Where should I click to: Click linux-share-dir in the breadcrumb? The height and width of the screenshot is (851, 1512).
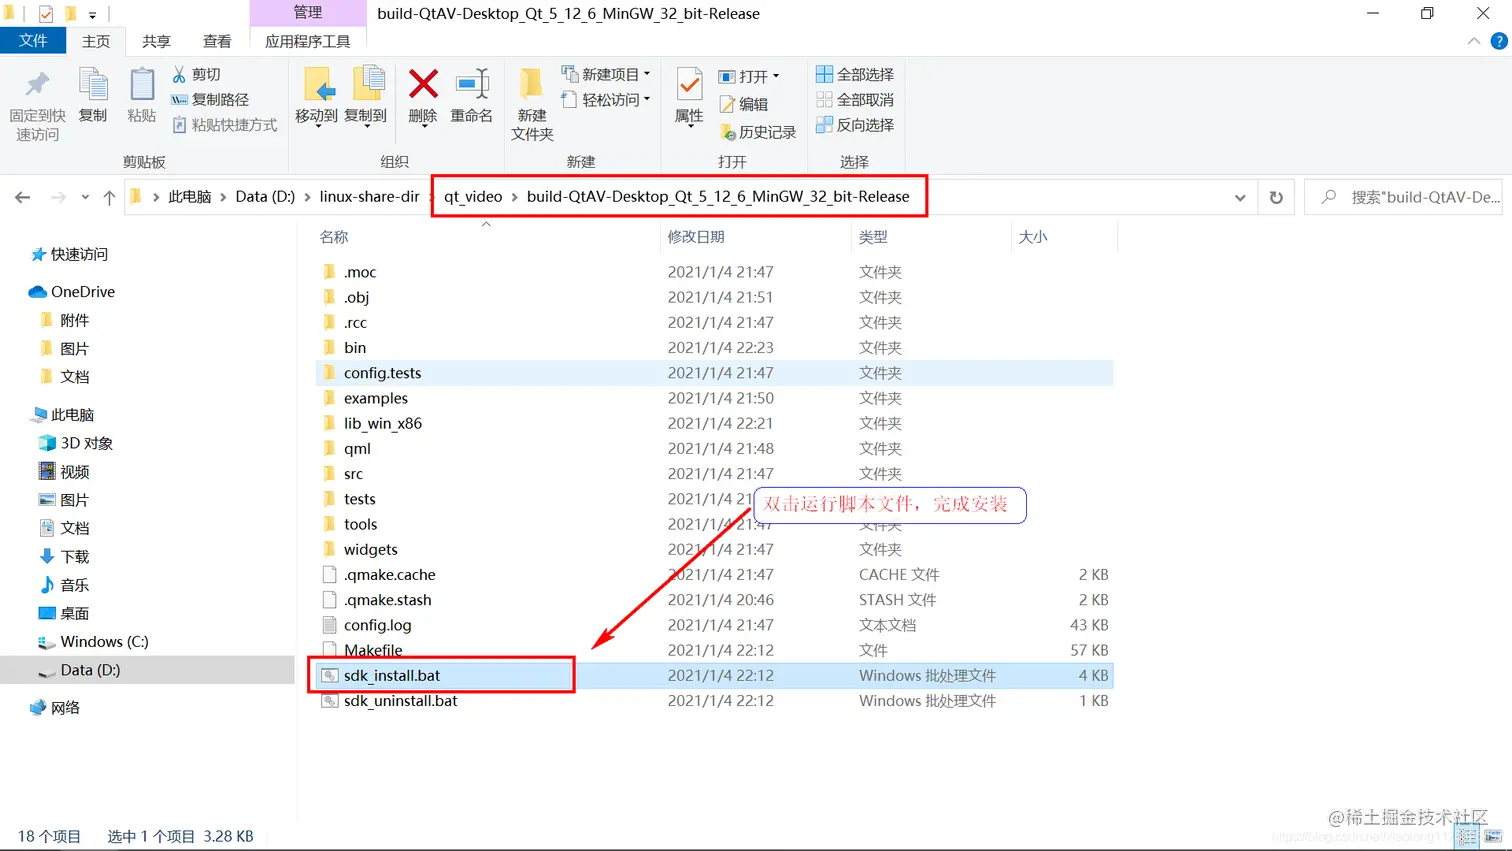369,197
